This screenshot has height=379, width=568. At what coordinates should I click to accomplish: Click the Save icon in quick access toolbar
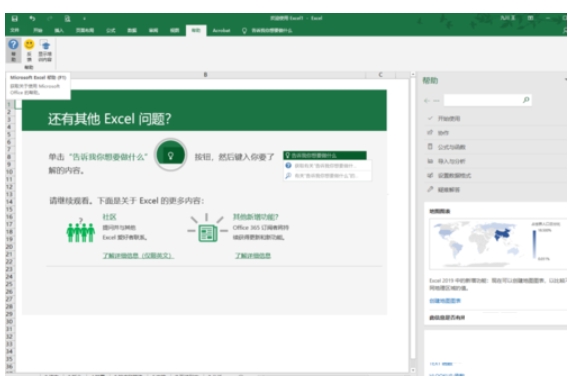14,18
